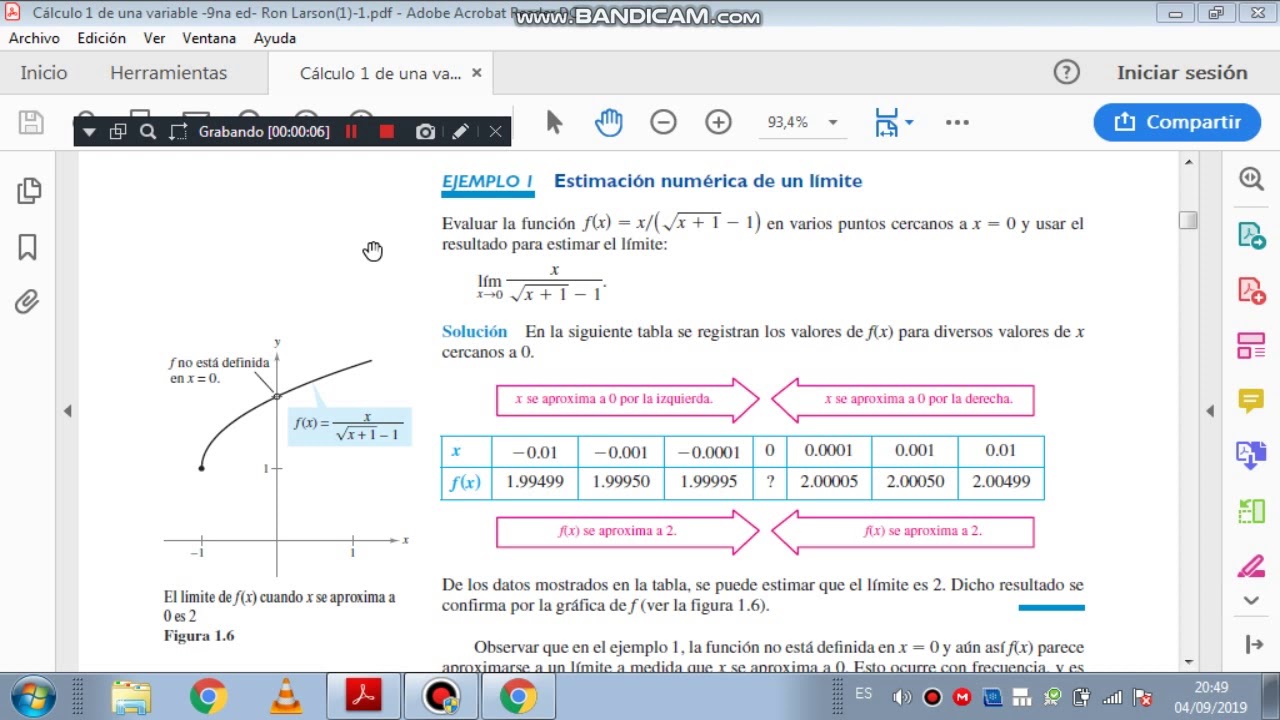Click the 'EJEMPLO 1' heading text

487,181
